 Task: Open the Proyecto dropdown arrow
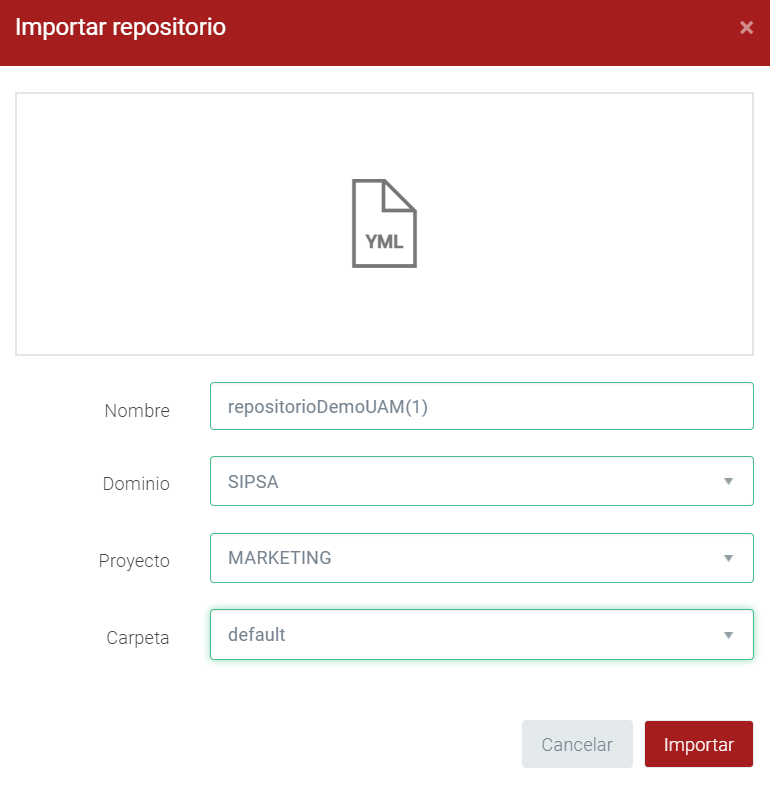728,558
